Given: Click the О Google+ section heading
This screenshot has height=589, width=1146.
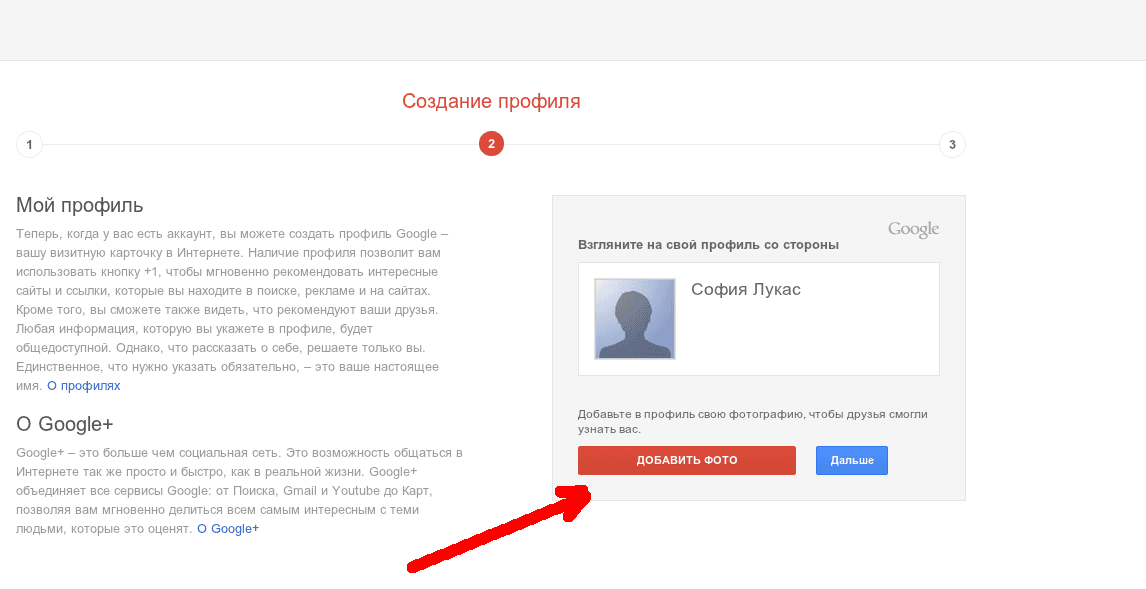Looking at the screenshot, I should pos(65,425).
